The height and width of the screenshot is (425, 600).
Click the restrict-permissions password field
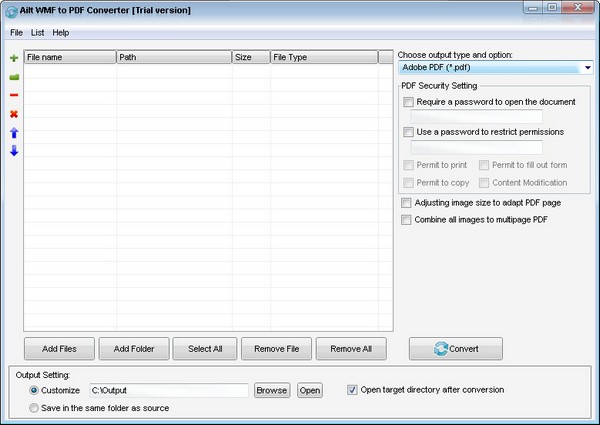476,147
